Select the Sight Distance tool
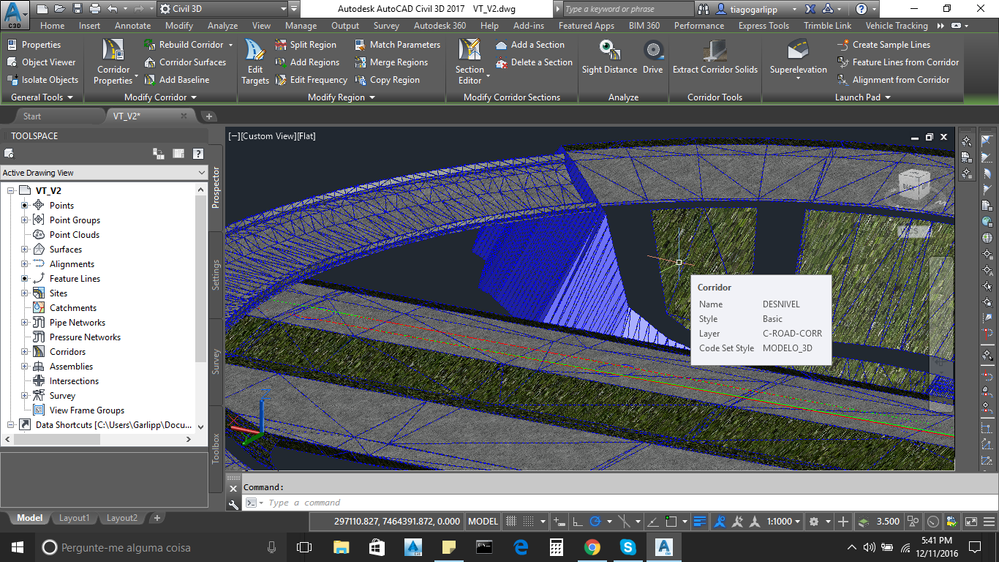 point(609,57)
